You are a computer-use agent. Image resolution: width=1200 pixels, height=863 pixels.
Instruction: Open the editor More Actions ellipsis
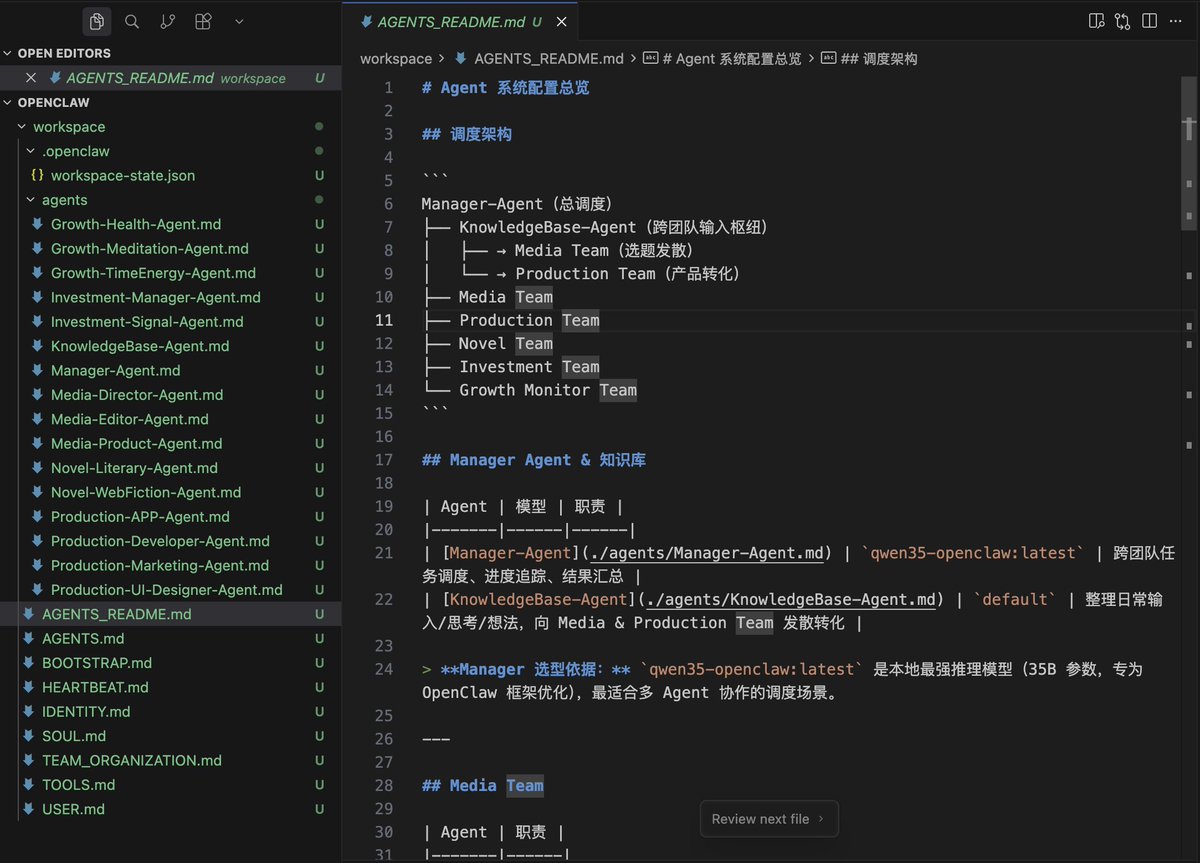[1177, 21]
